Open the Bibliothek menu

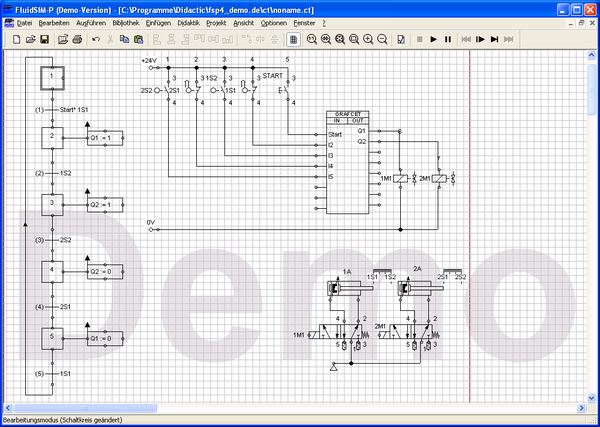tap(126, 22)
